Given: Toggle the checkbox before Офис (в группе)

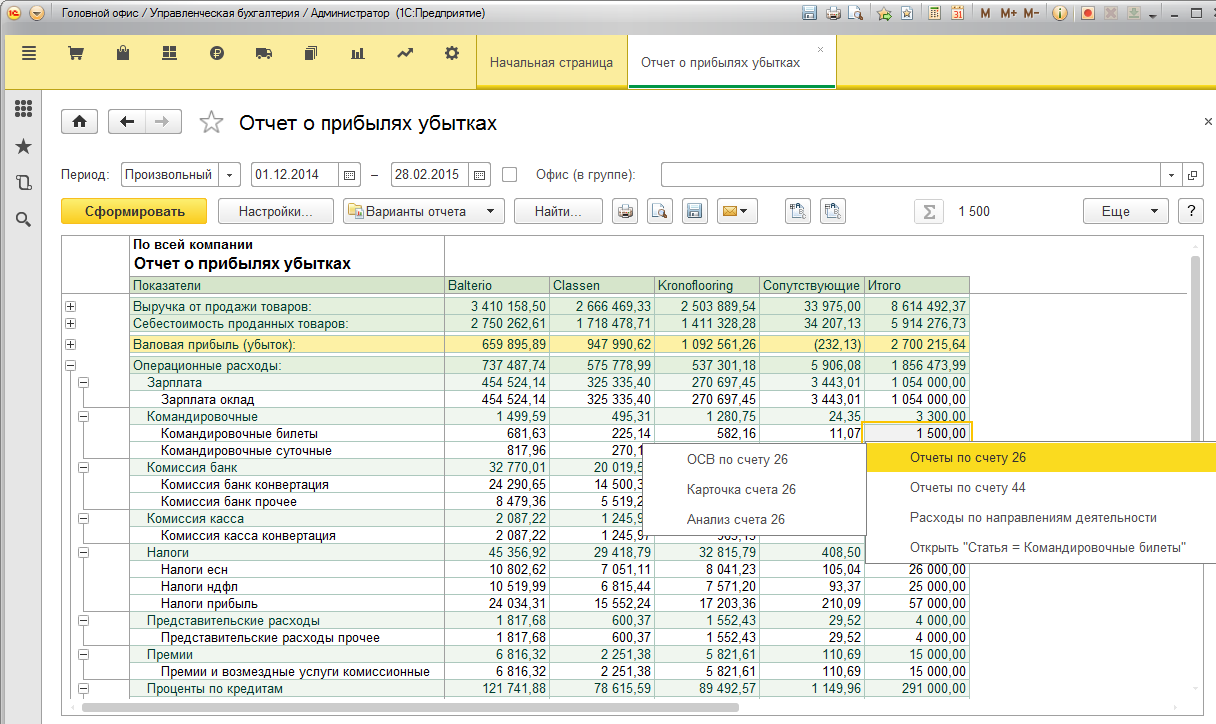Looking at the screenshot, I should click(x=509, y=174).
